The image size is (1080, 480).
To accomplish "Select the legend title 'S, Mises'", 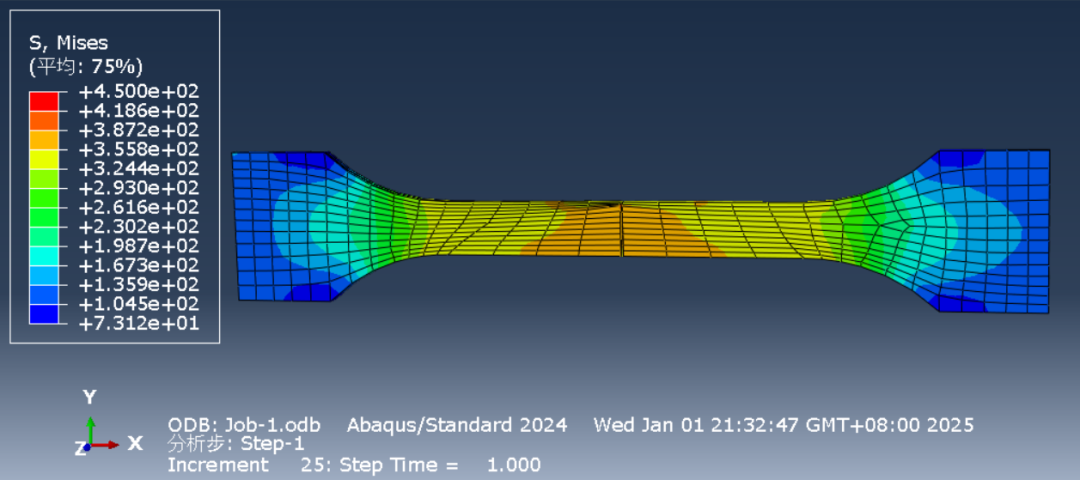I will point(68,43).
